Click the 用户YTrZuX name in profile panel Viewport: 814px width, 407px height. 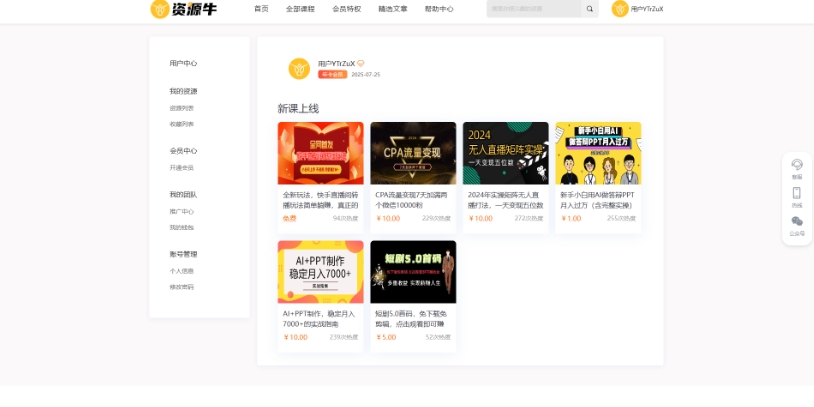[336, 63]
